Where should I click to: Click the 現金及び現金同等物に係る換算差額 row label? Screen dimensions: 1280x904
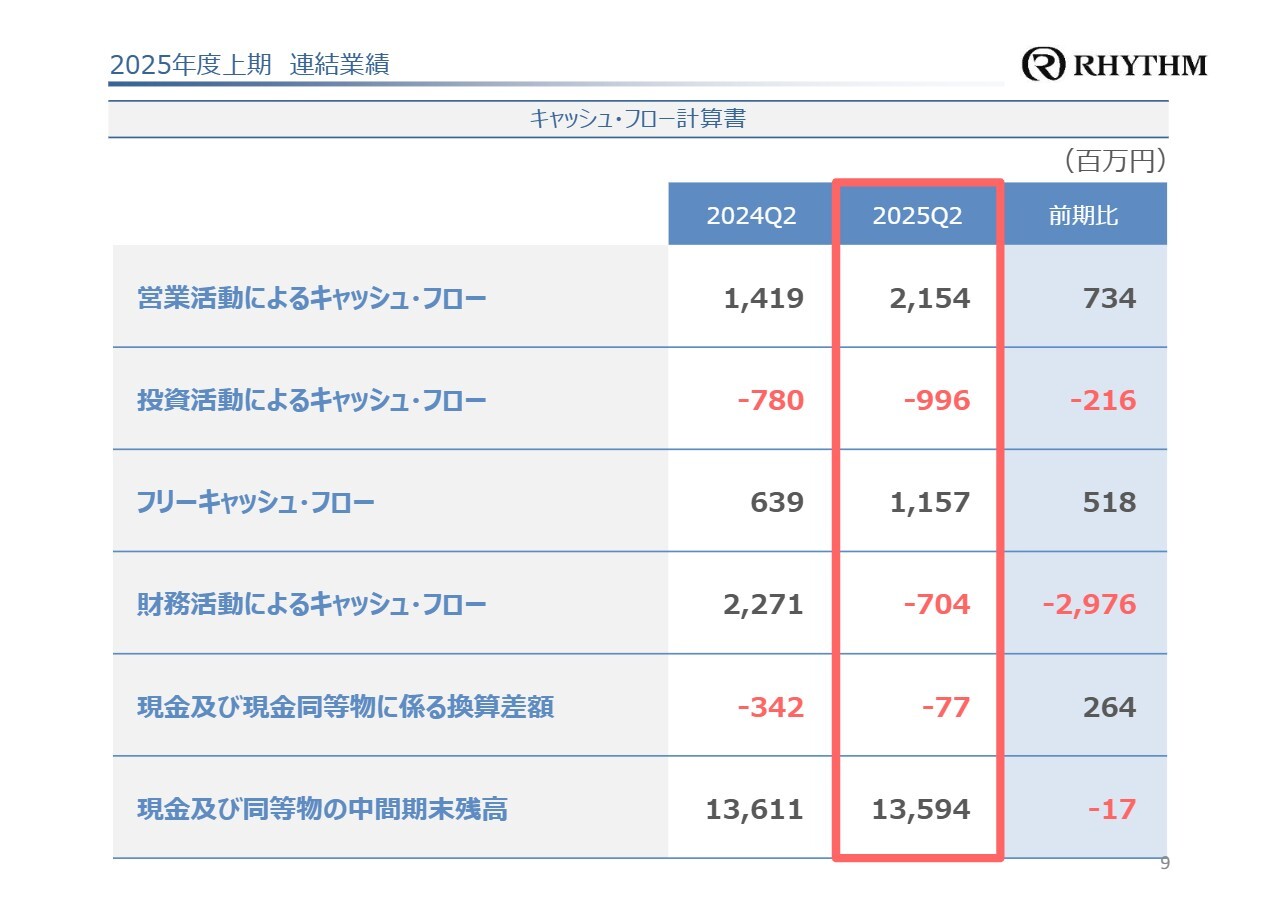346,707
